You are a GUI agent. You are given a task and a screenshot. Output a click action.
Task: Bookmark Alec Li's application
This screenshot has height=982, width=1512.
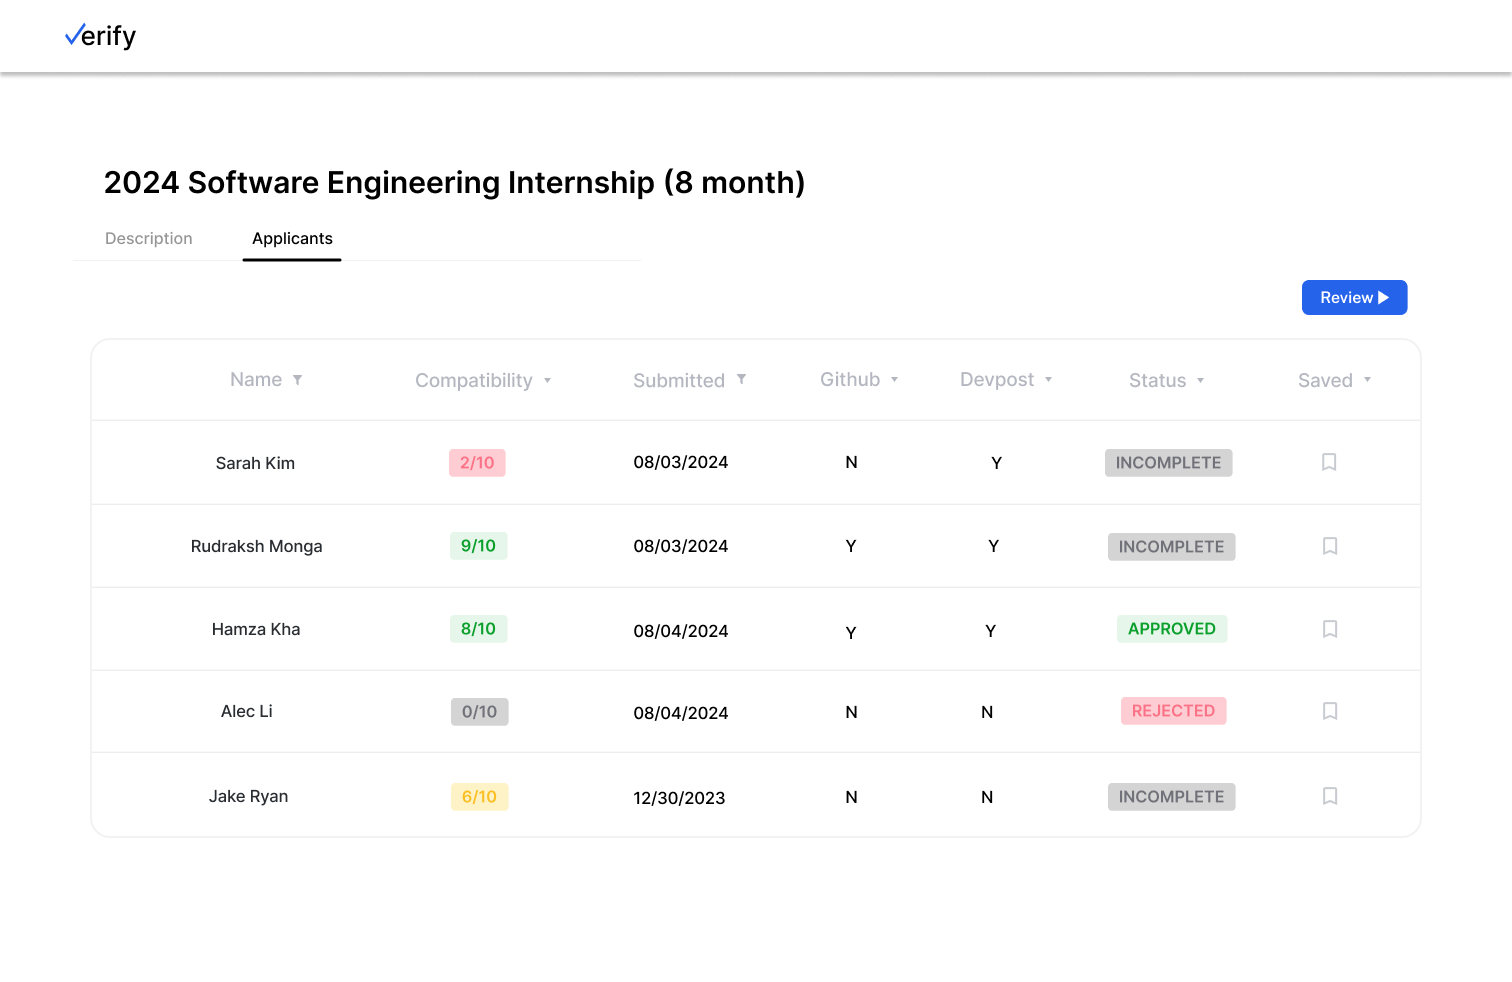click(x=1330, y=711)
